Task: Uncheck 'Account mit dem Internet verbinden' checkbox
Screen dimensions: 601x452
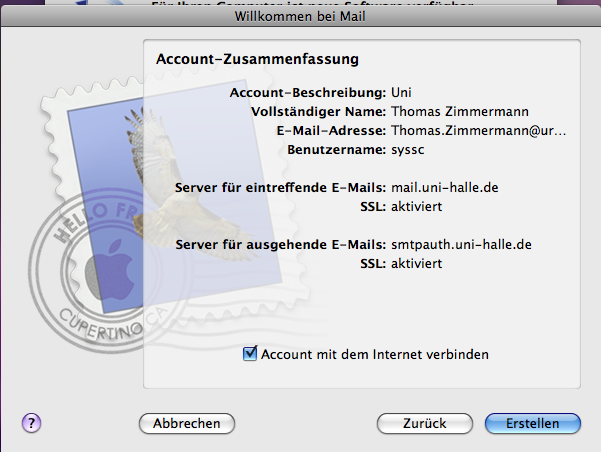Action: click(250, 353)
